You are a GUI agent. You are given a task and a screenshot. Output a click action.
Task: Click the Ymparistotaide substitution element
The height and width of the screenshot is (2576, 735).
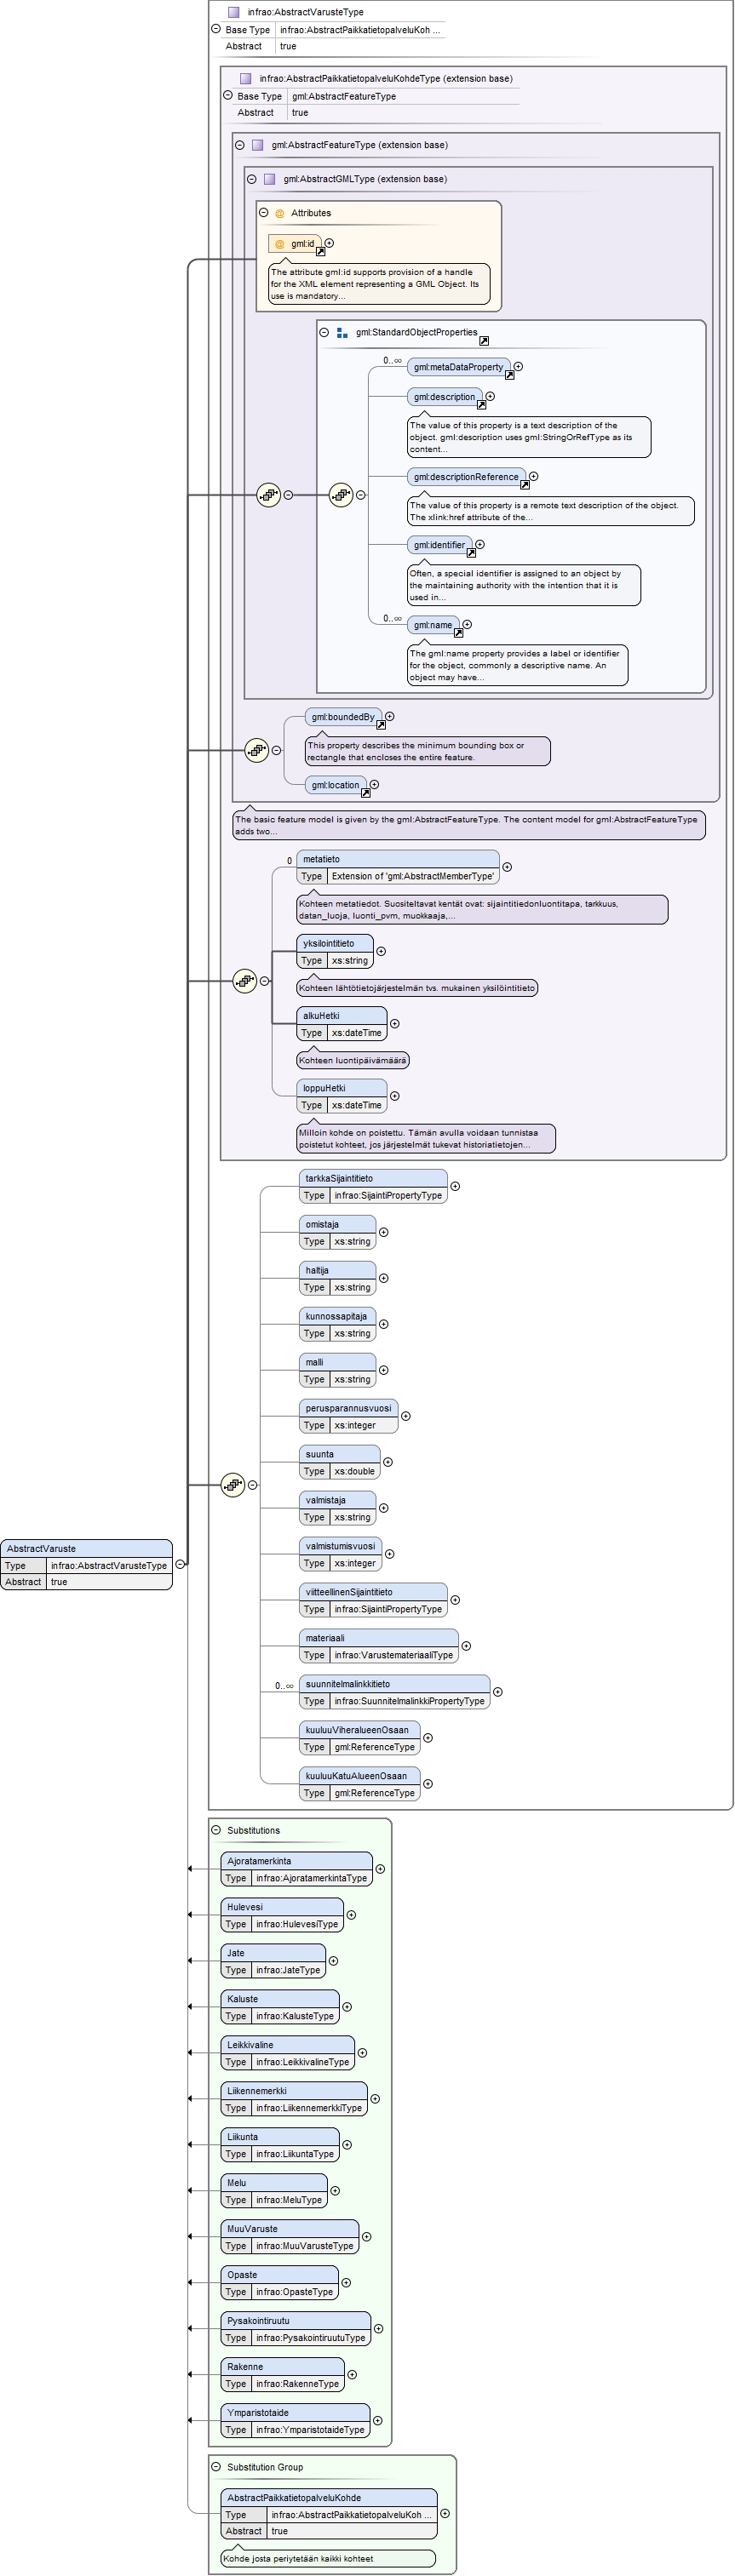(x=295, y=2413)
